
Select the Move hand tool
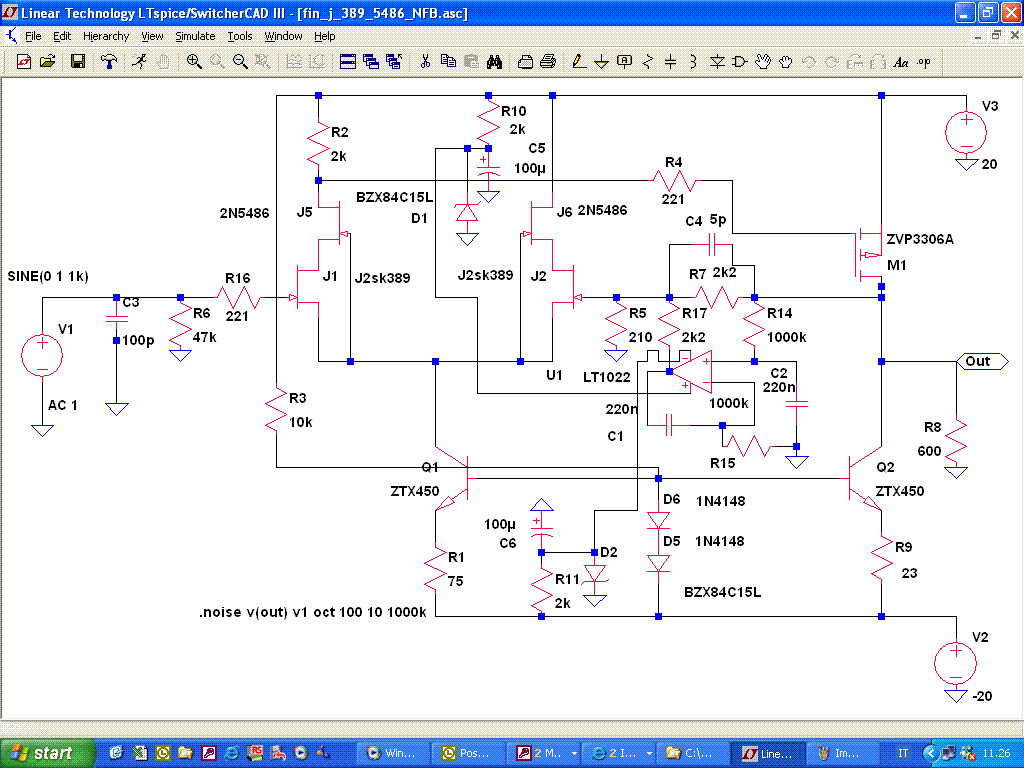pos(763,61)
